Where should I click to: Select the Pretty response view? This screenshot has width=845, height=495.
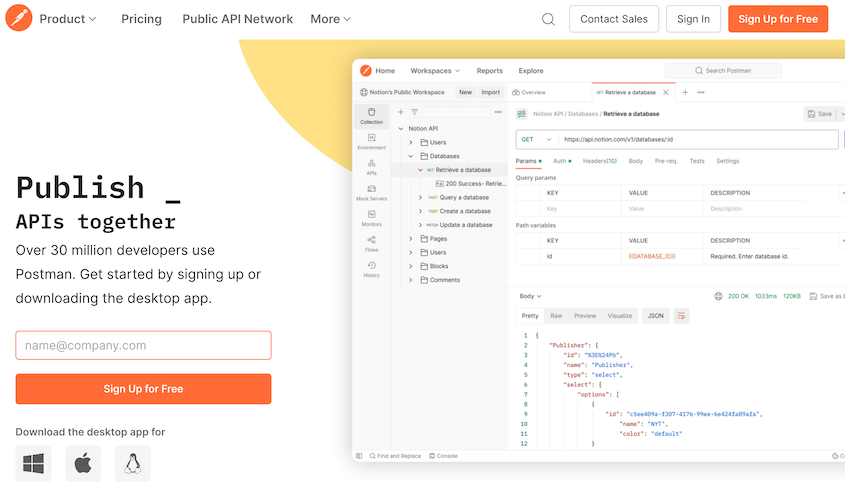point(530,316)
